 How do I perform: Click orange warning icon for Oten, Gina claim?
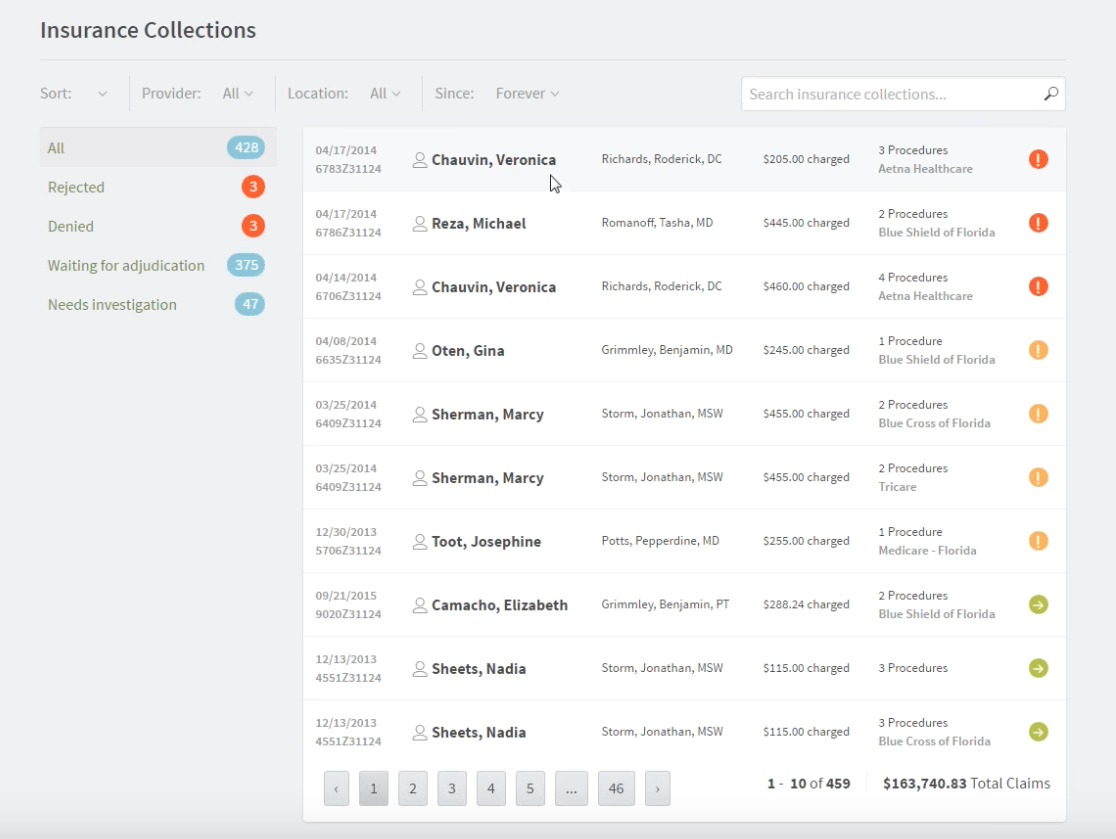1038,350
